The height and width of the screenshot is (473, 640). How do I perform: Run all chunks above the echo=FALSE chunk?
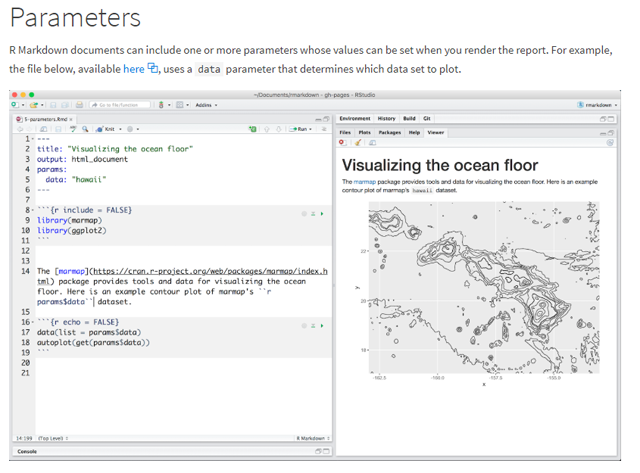(313, 326)
